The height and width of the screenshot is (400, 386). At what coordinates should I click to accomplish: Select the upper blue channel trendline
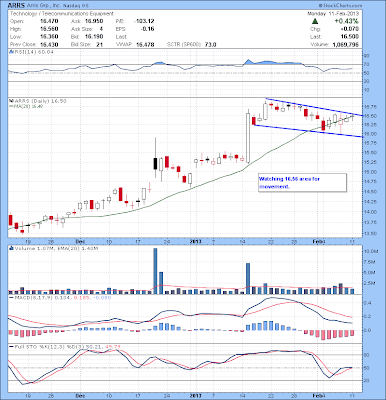[x=314, y=107]
